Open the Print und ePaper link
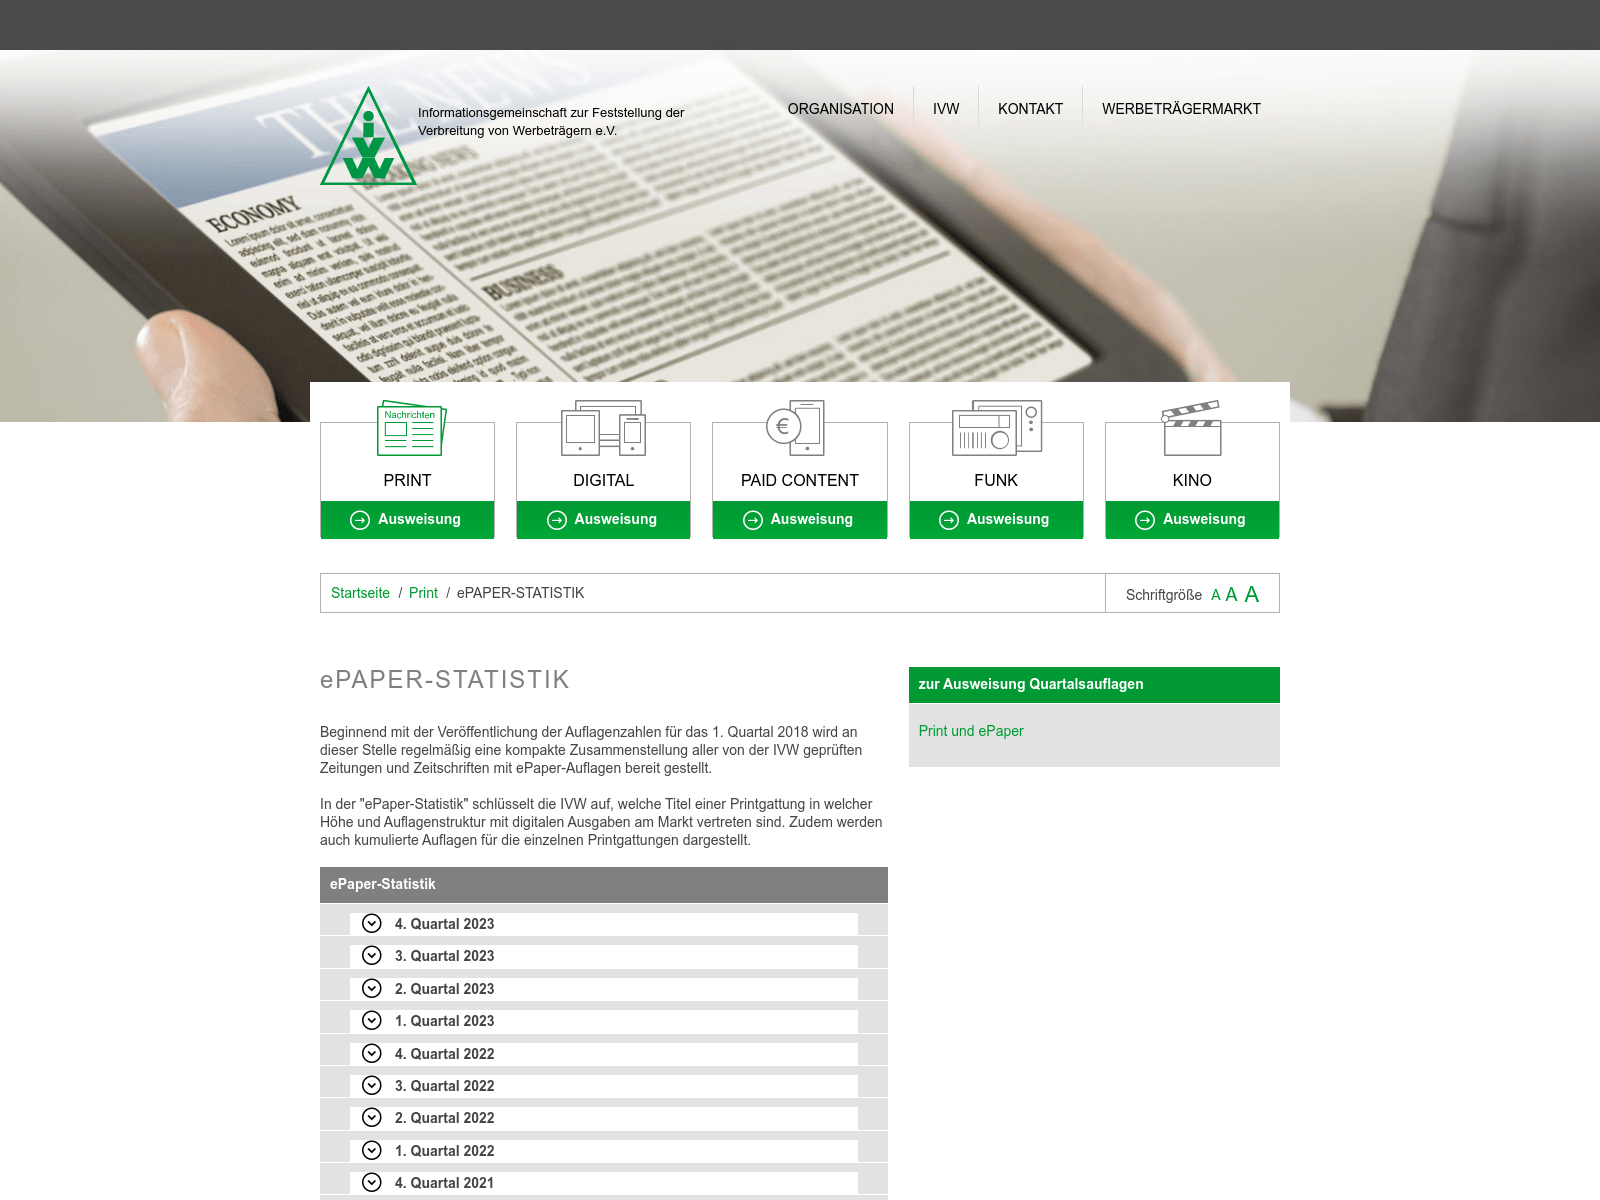Viewport: 1600px width, 1200px height. tap(971, 731)
